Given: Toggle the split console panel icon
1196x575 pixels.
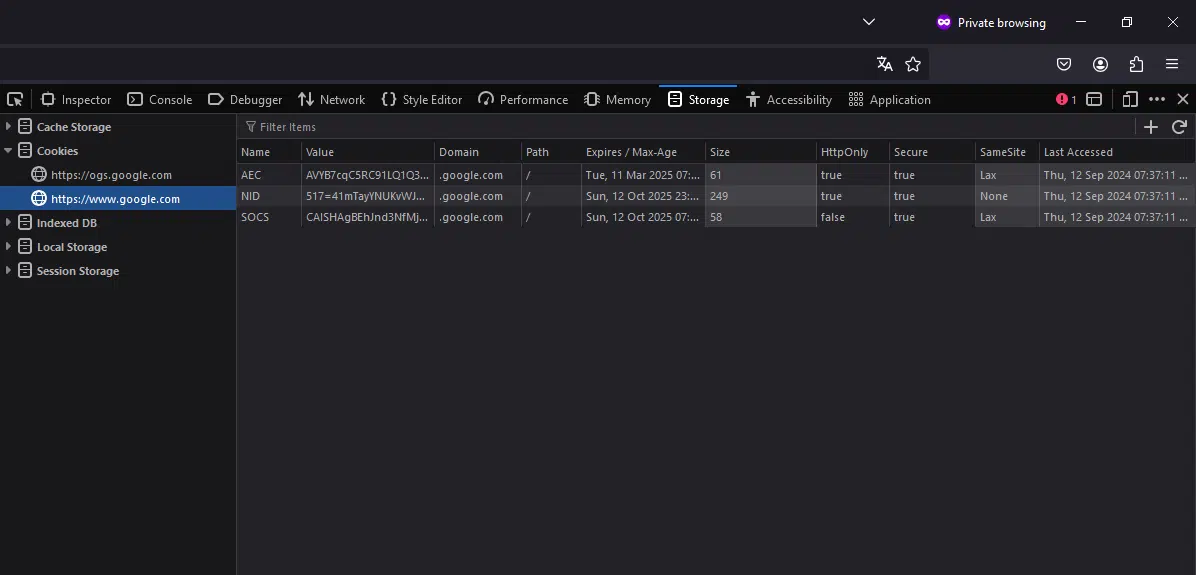Looking at the screenshot, I should click(x=1094, y=99).
